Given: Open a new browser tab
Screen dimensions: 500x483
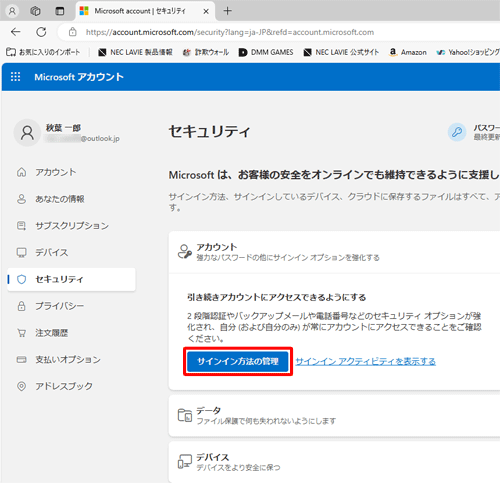Looking at the screenshot, I should 228,11.
